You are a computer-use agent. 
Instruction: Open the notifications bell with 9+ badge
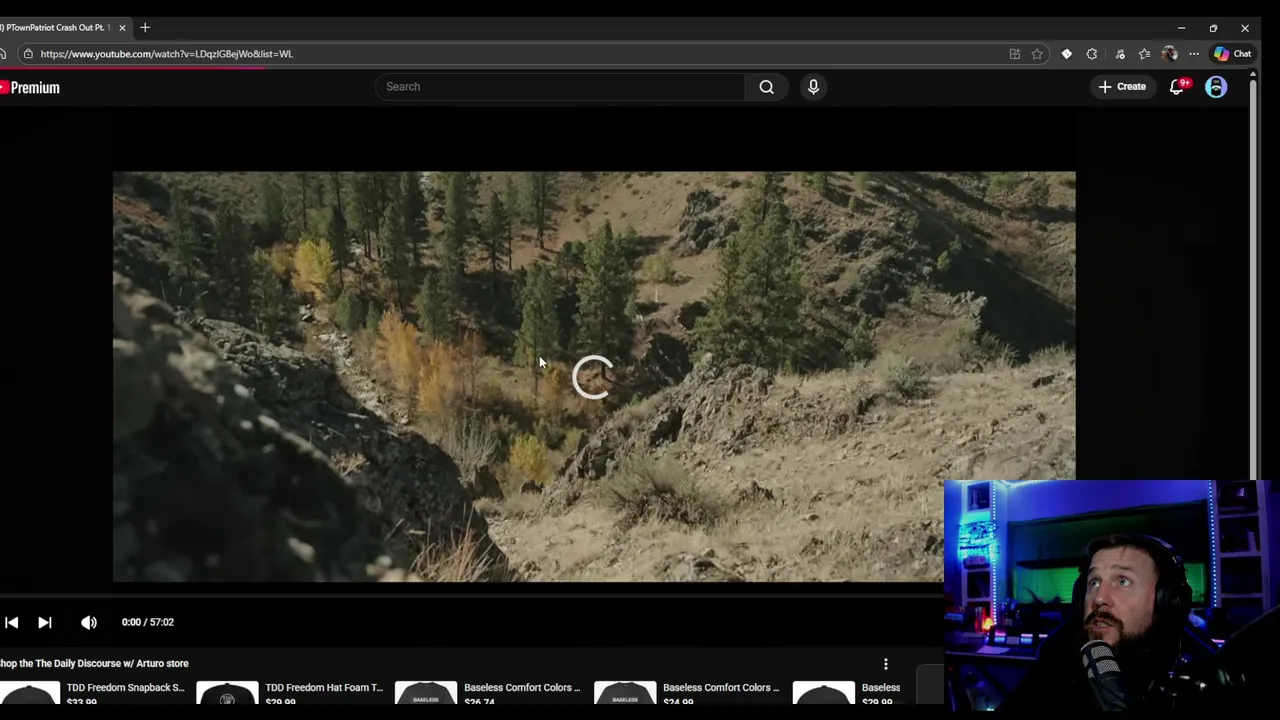(x=1177, y=87)
